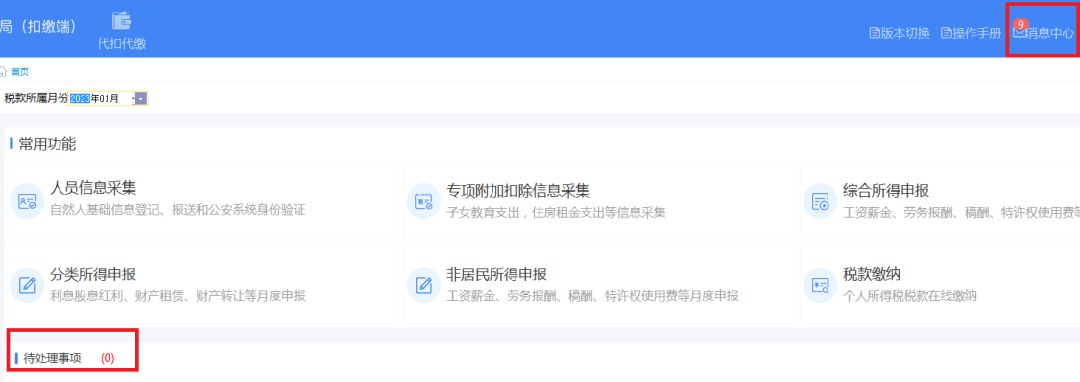Click the envelope icon for 消息中心

click(x=1019, y=32)
